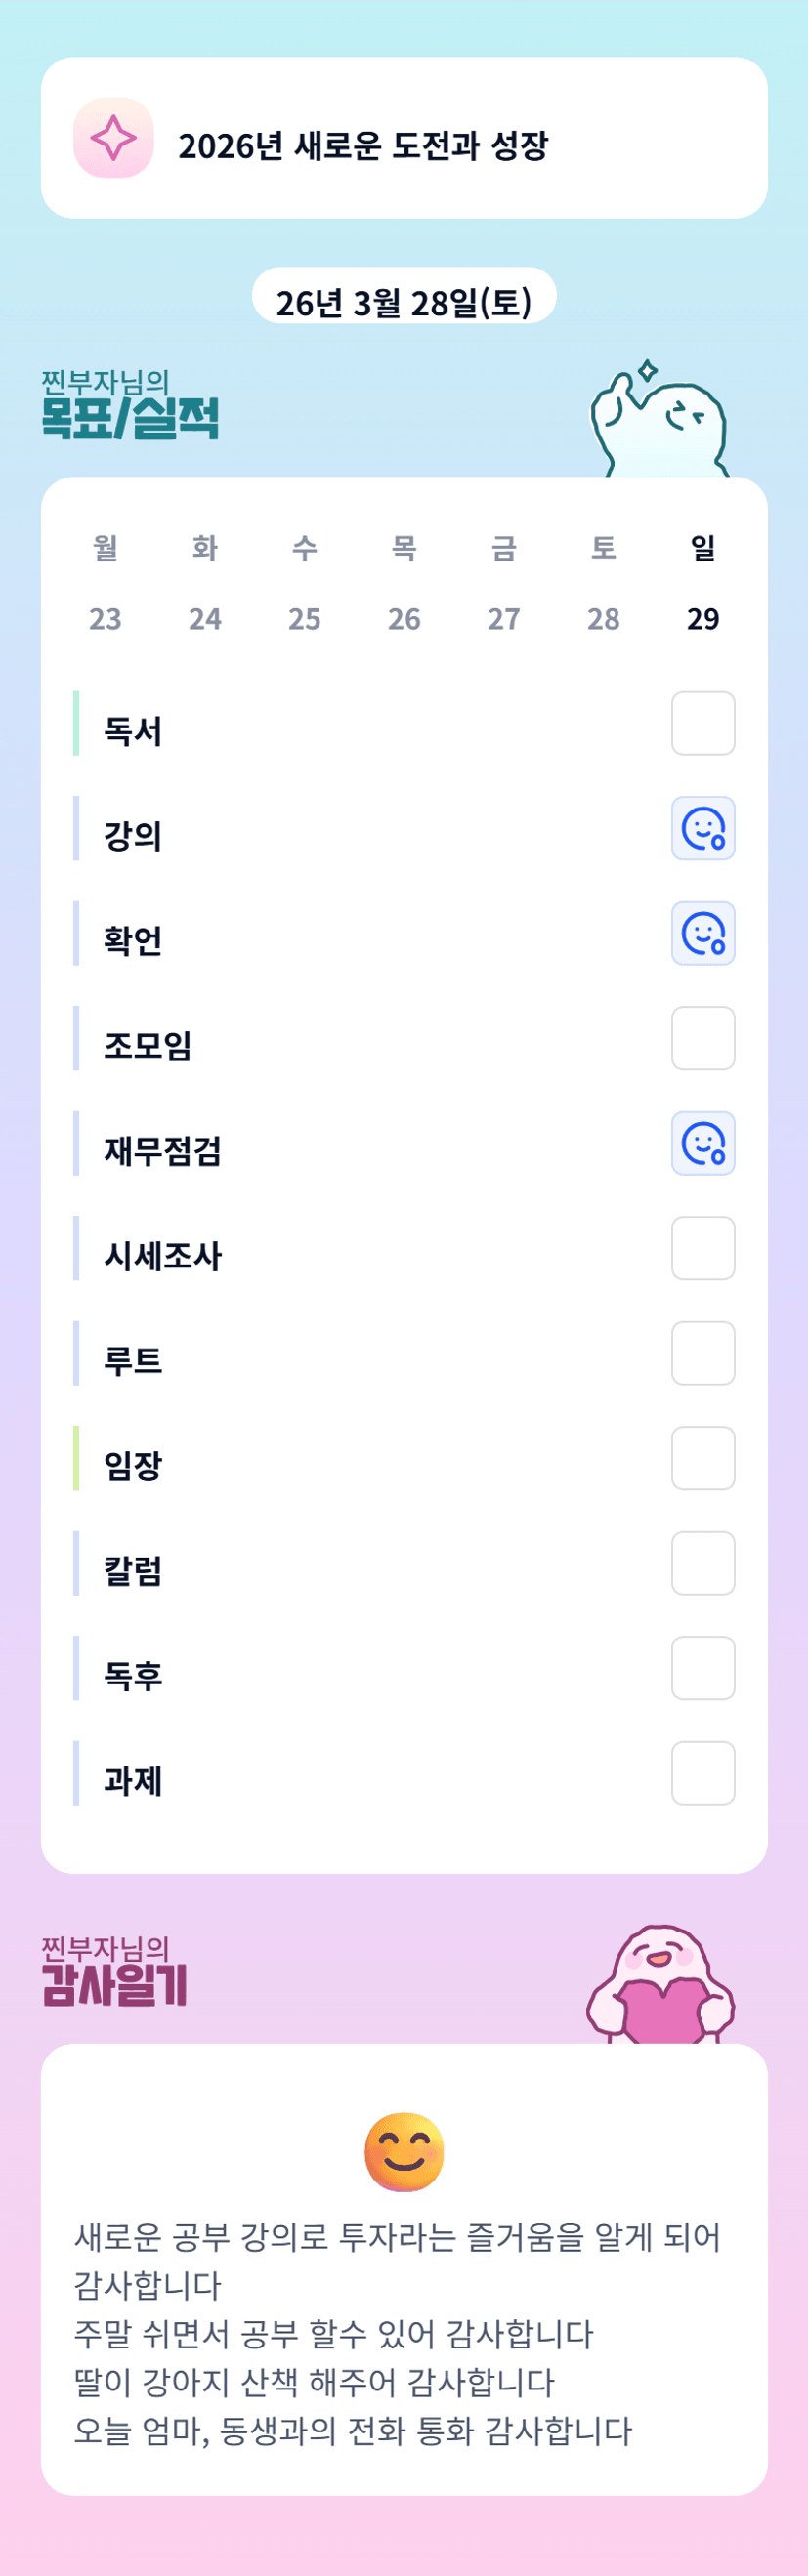Check the 독서 checkbox
The image size is (808, 2576).
point(703,723)
